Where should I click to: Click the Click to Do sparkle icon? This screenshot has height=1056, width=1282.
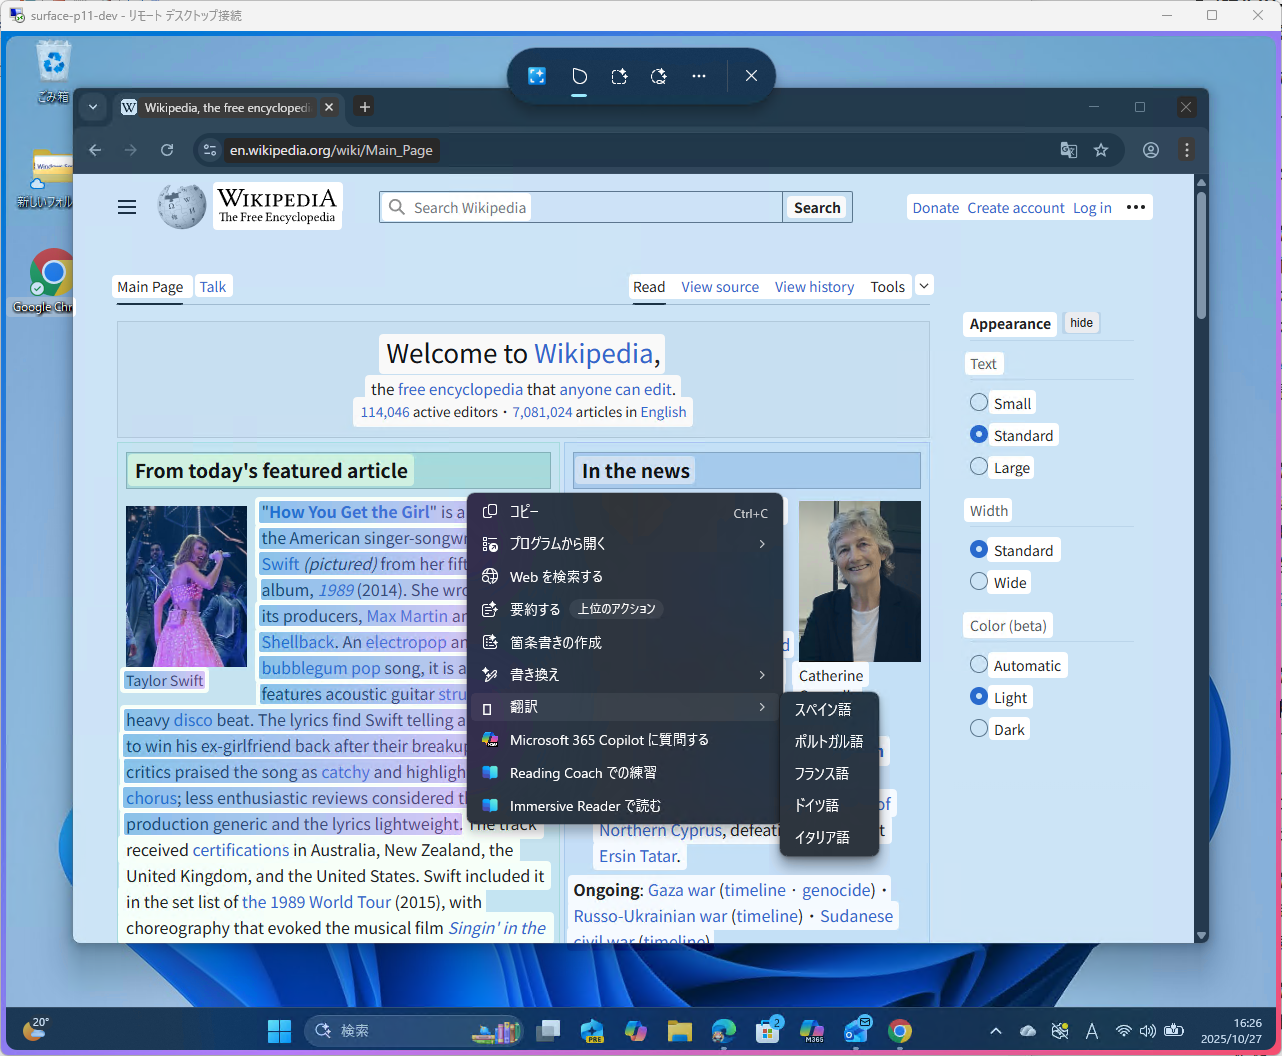click(x=537, y=76)
